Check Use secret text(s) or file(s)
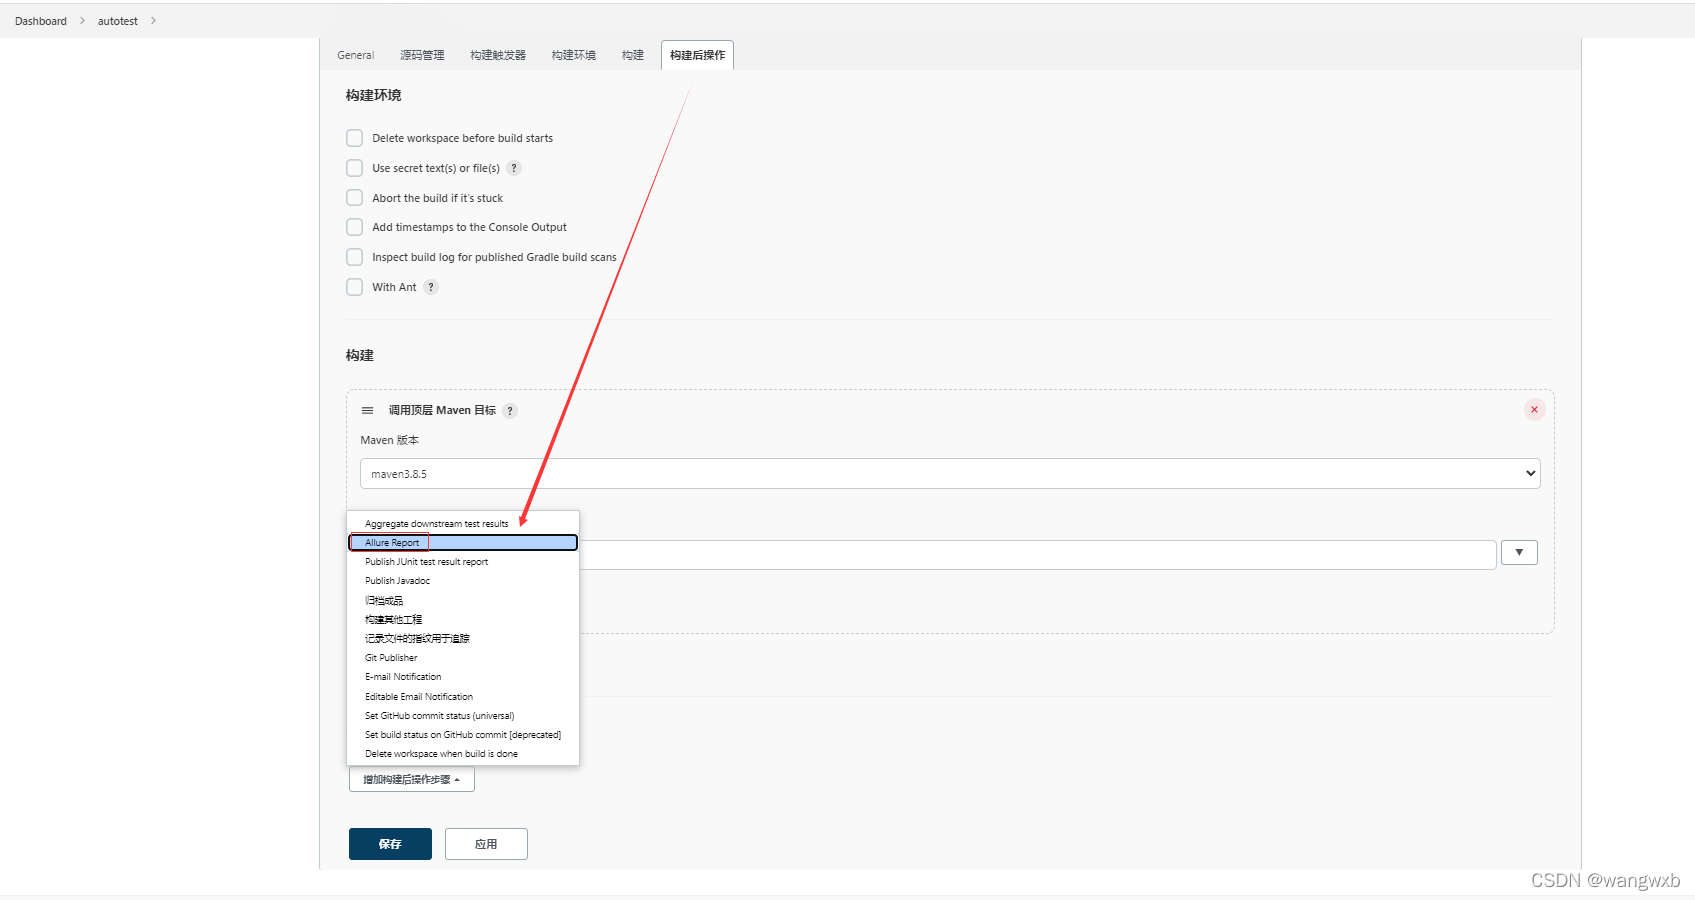Screen dimensions: 1695x900 tap(354, 168)
